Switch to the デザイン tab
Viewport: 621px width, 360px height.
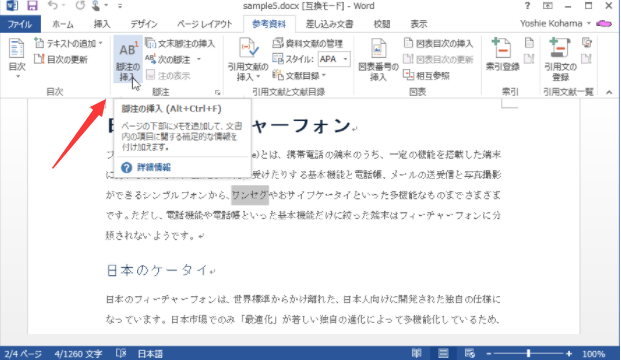click(144, 24)
